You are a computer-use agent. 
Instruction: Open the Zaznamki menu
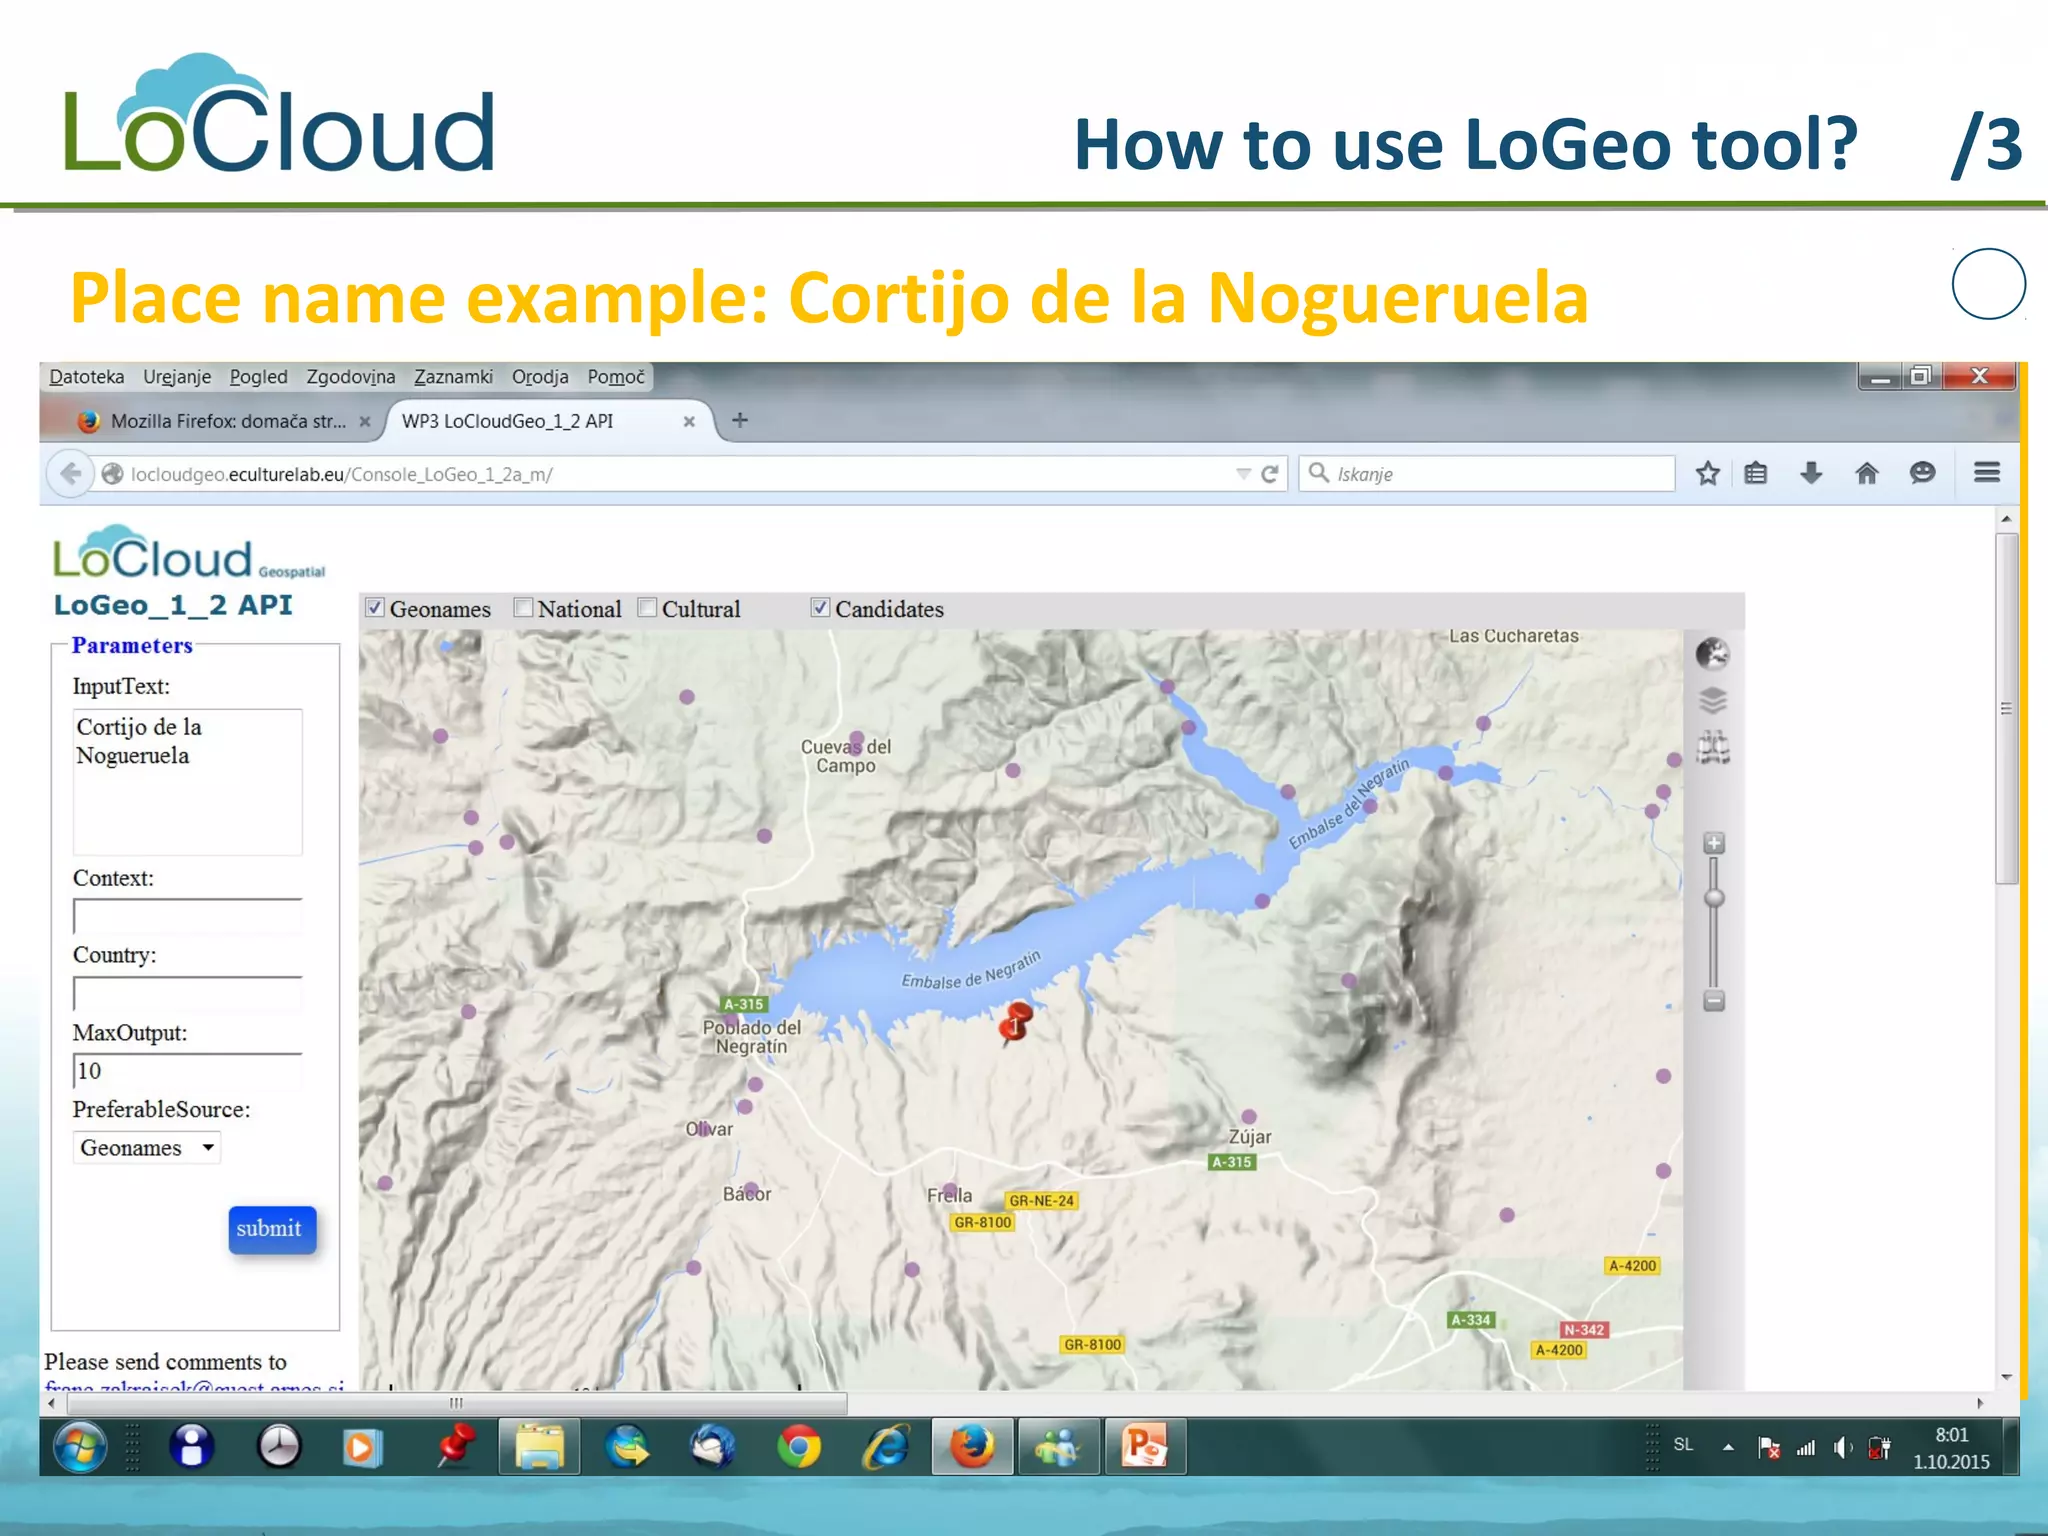click(453, 377)
